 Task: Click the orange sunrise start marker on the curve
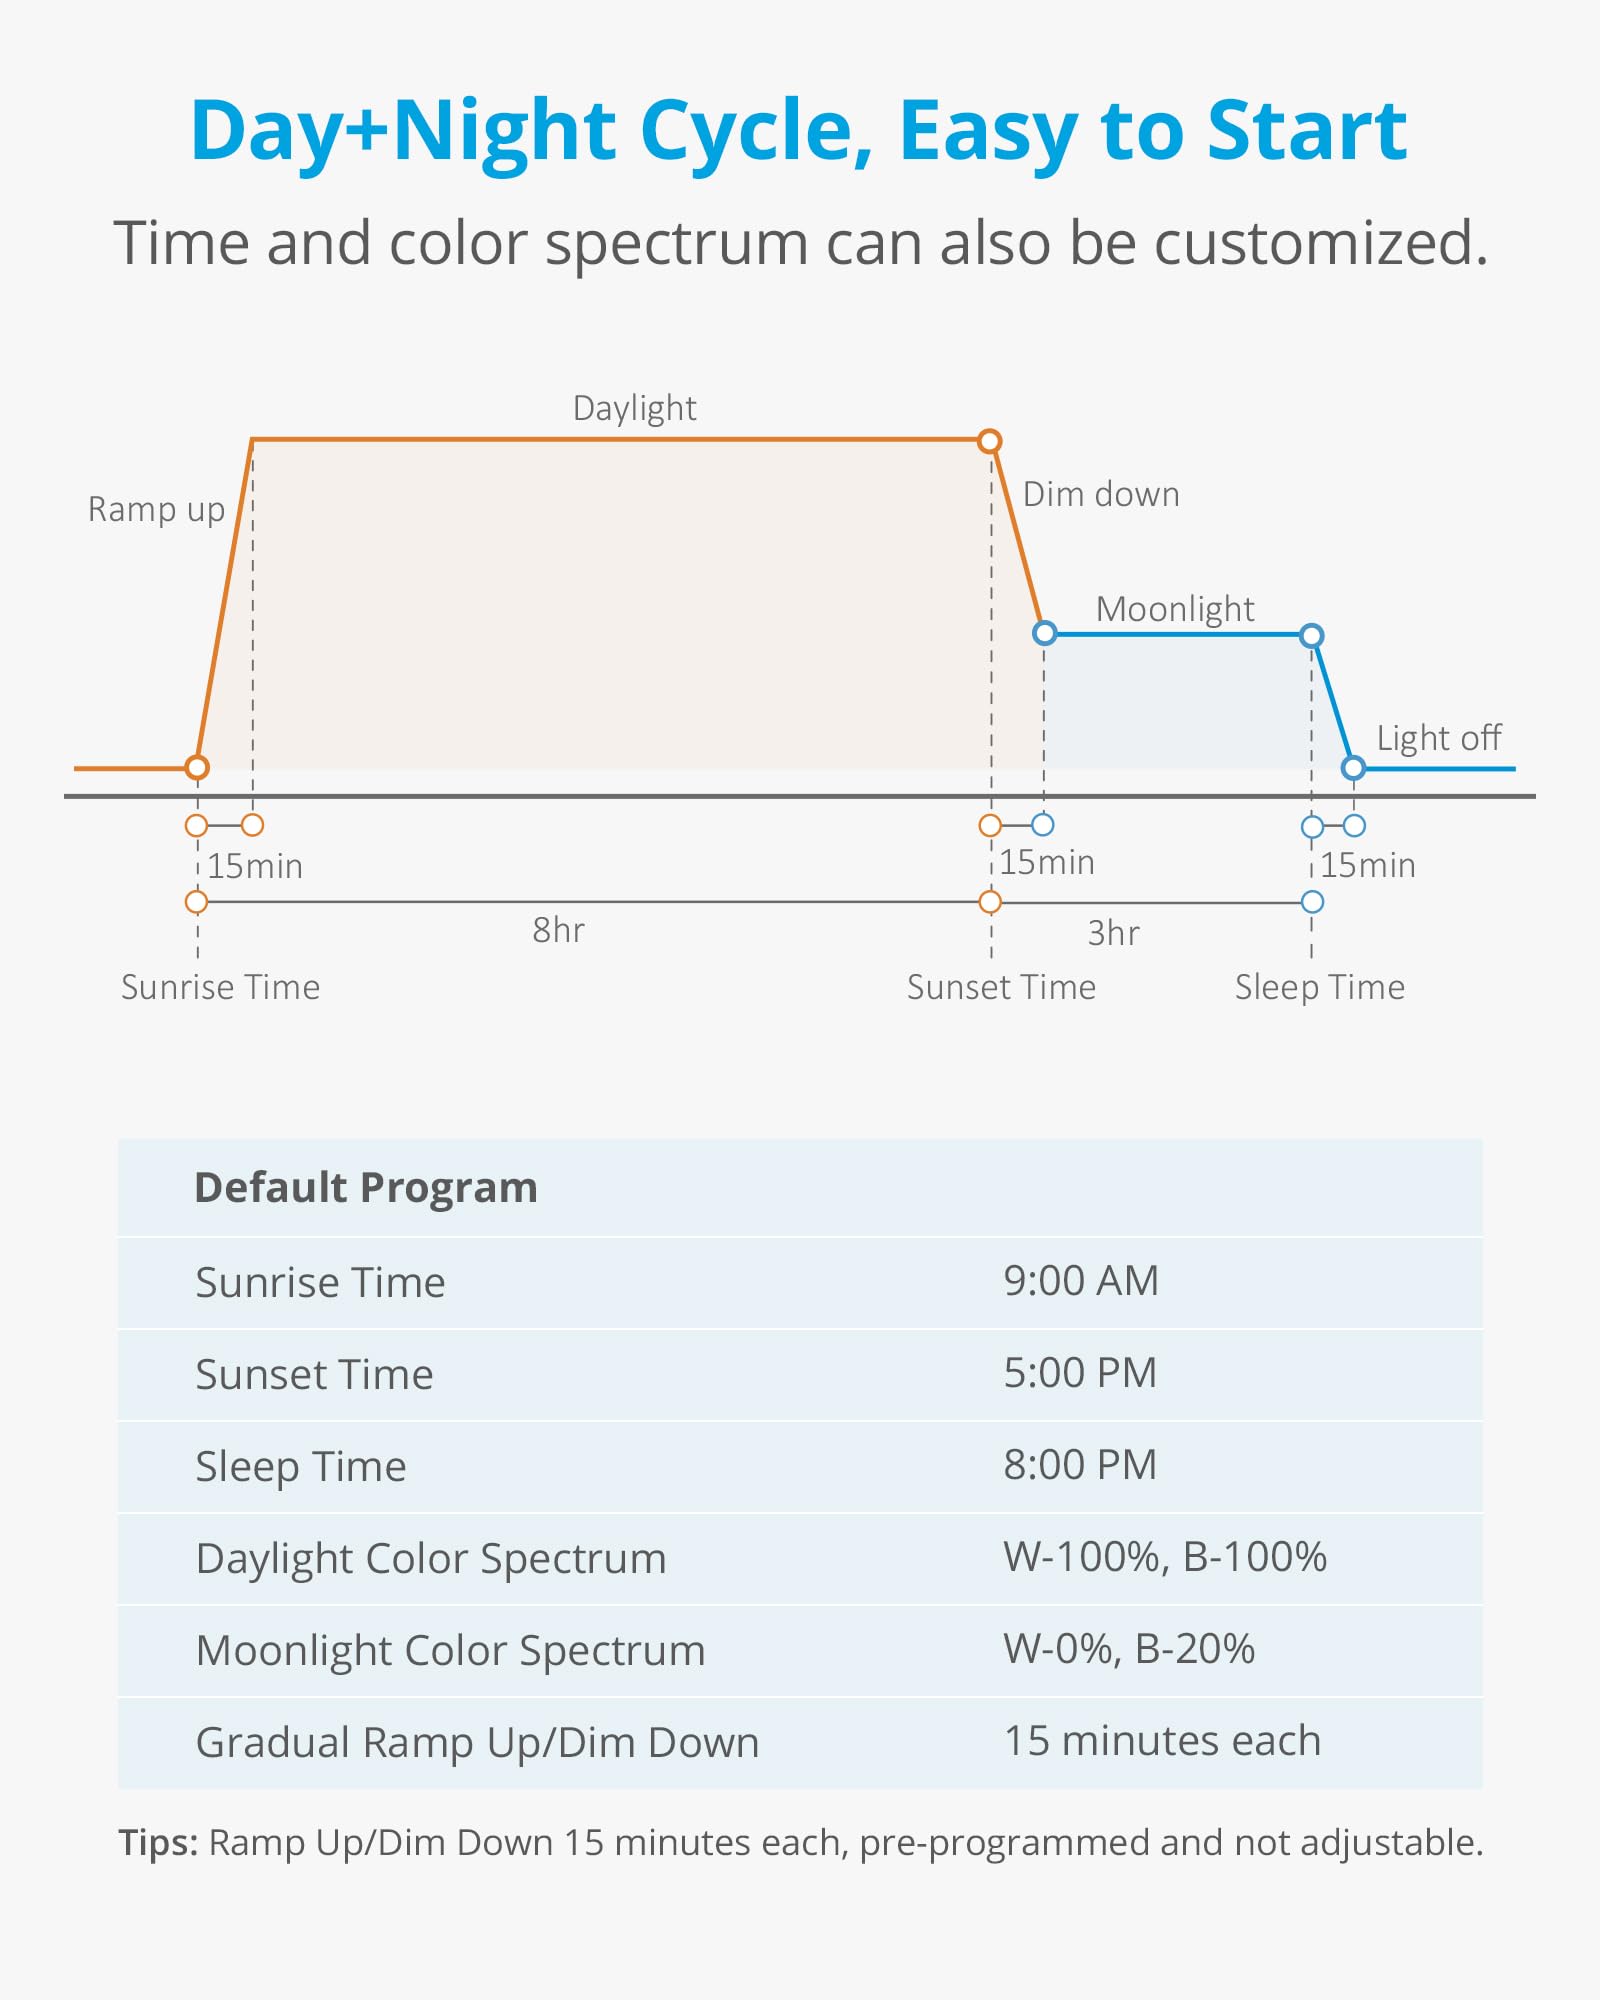(x=197, y=767)
